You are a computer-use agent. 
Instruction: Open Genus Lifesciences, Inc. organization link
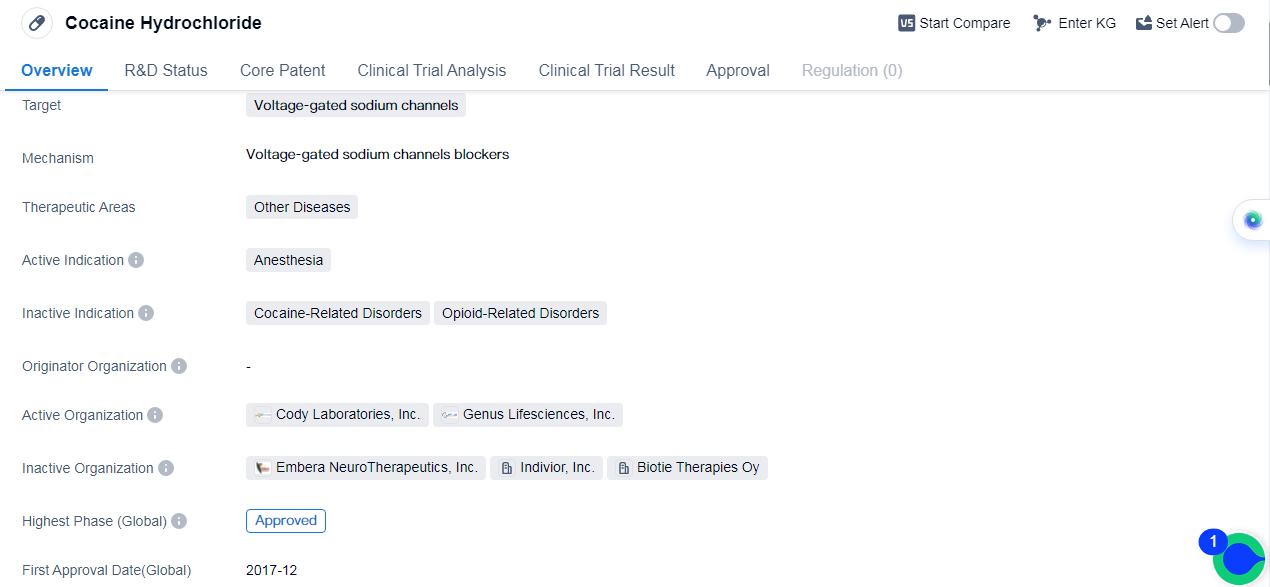(528, 415)
